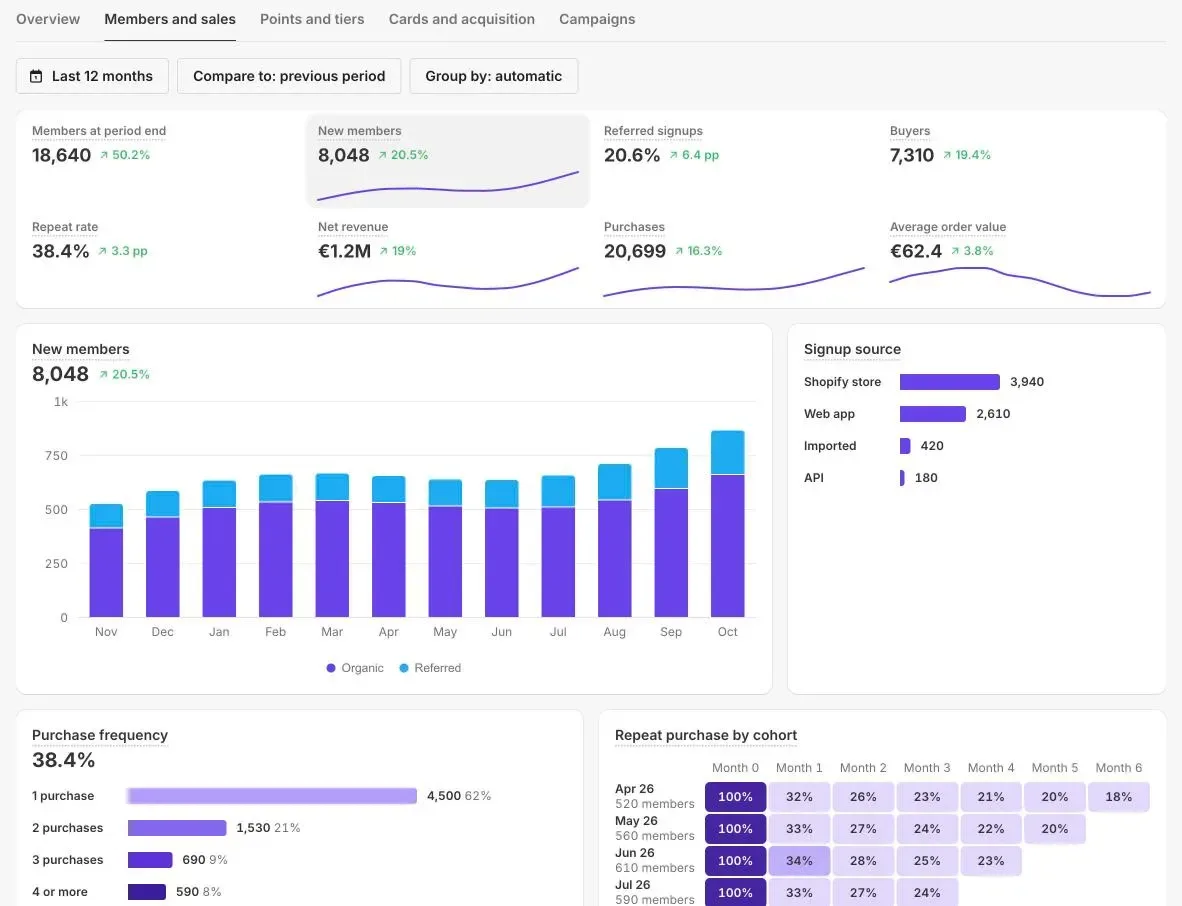The image size is (1182, 906).
Task: Go to the Campaigns tab
Action: pyautogui.click(x=597, y=19)
